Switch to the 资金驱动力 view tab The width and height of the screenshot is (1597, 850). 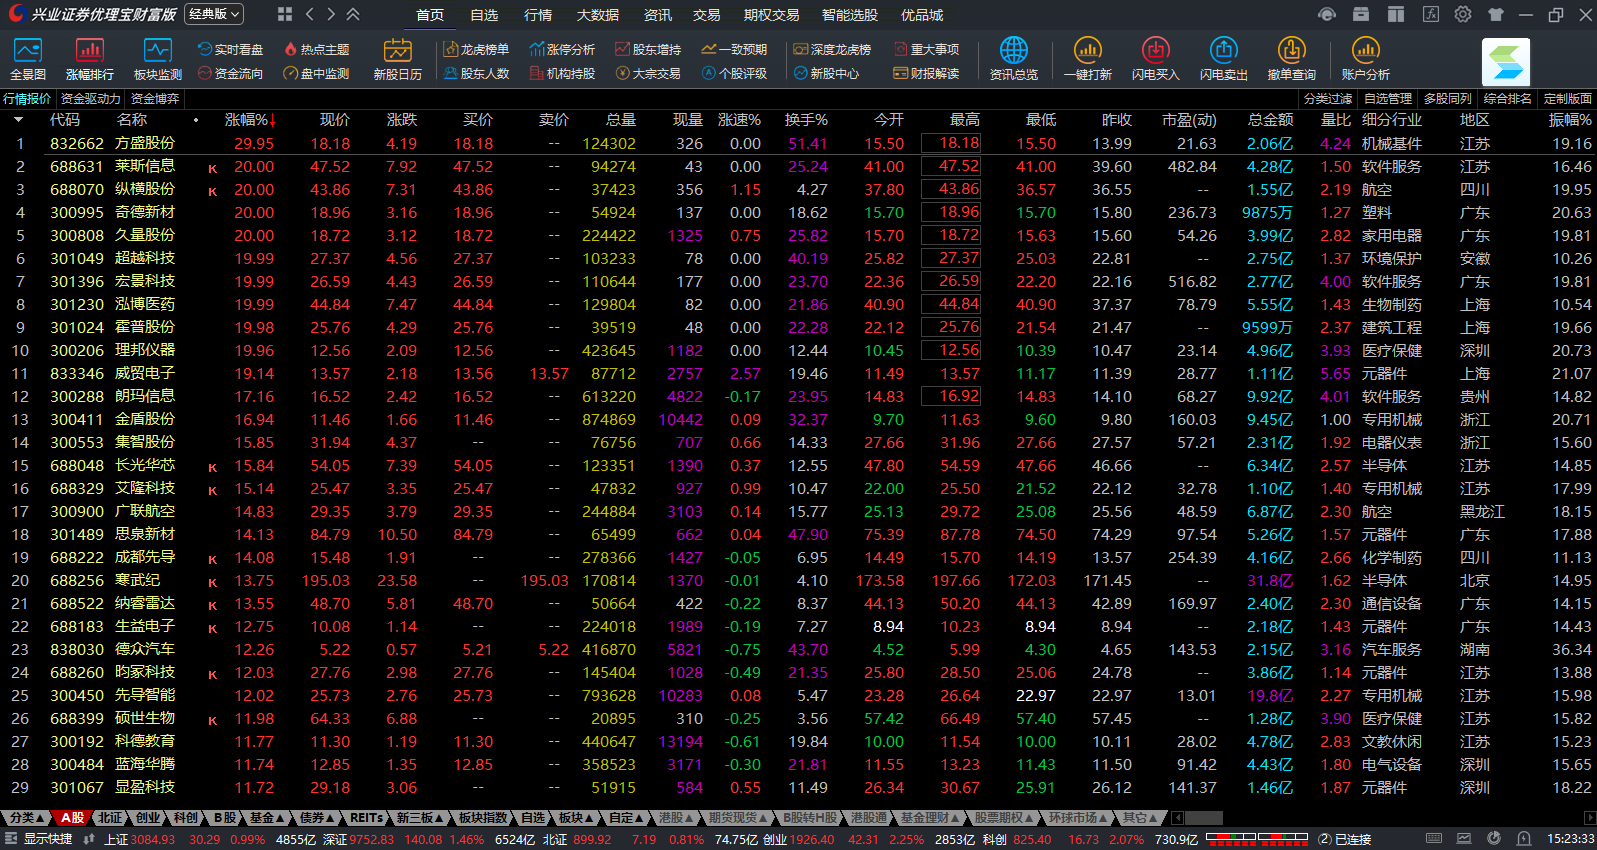pos(90,99)
